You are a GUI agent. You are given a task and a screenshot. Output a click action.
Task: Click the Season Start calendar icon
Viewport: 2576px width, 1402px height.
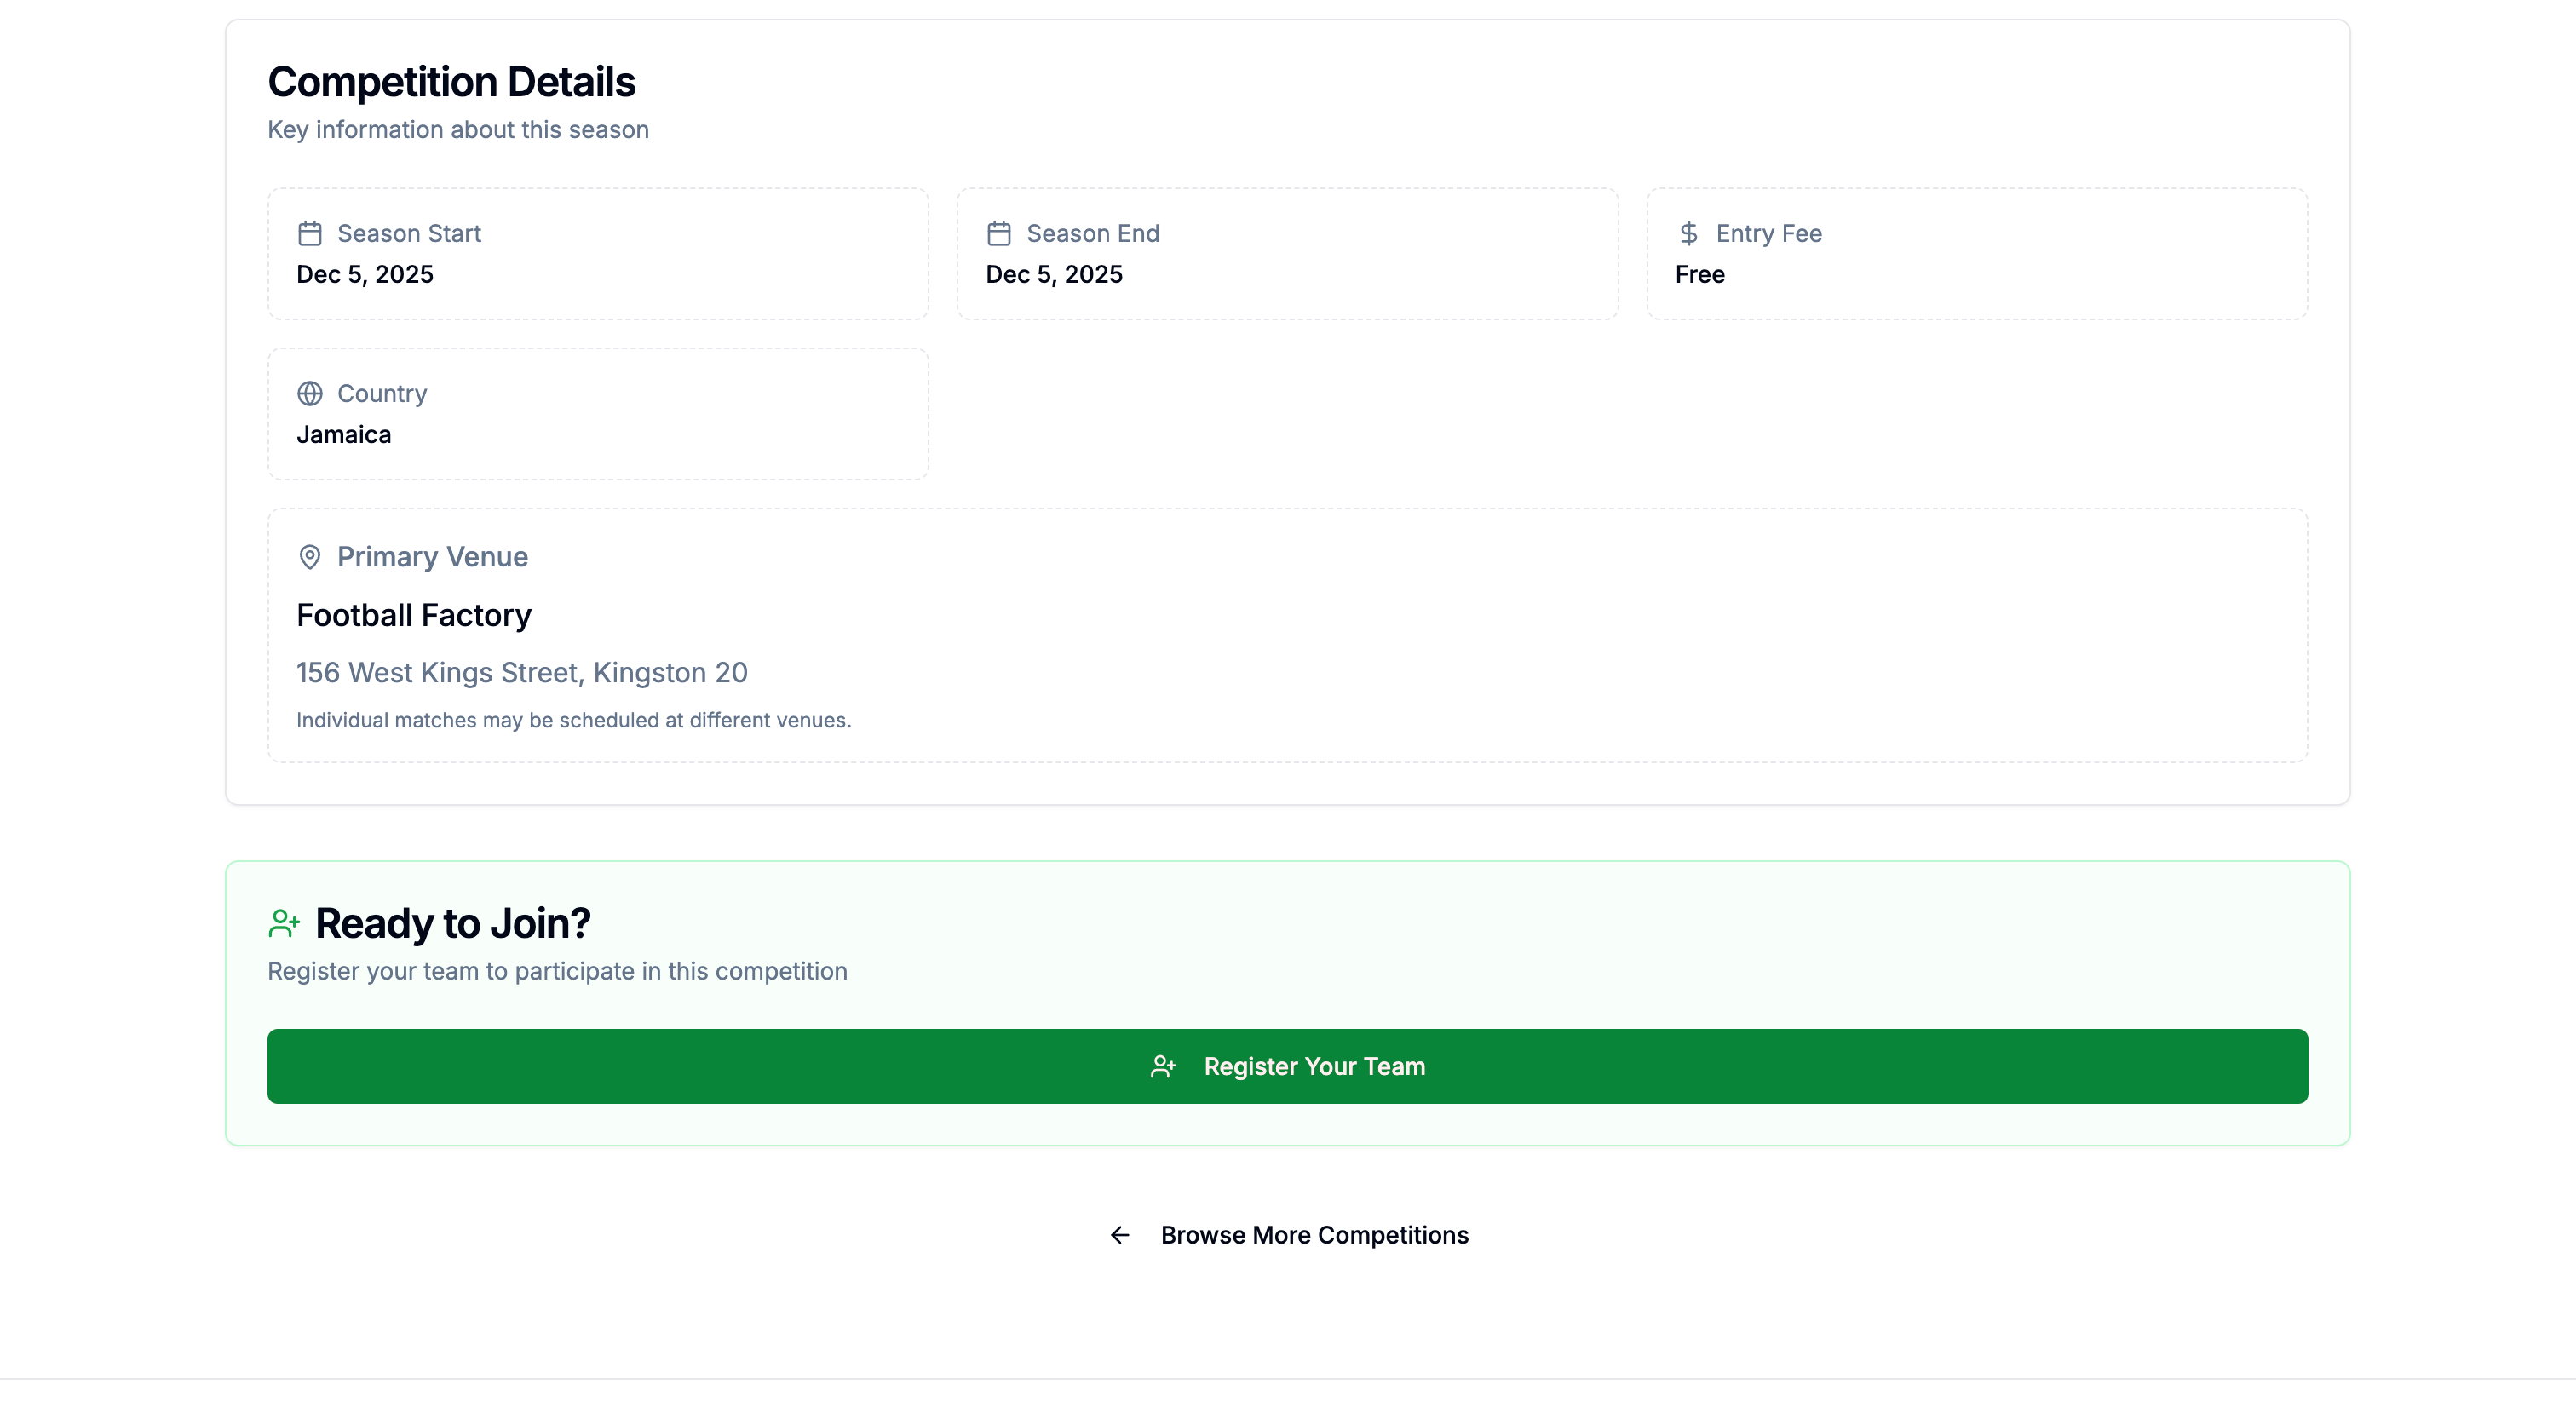pyautogui.click(x=310, y=233)
